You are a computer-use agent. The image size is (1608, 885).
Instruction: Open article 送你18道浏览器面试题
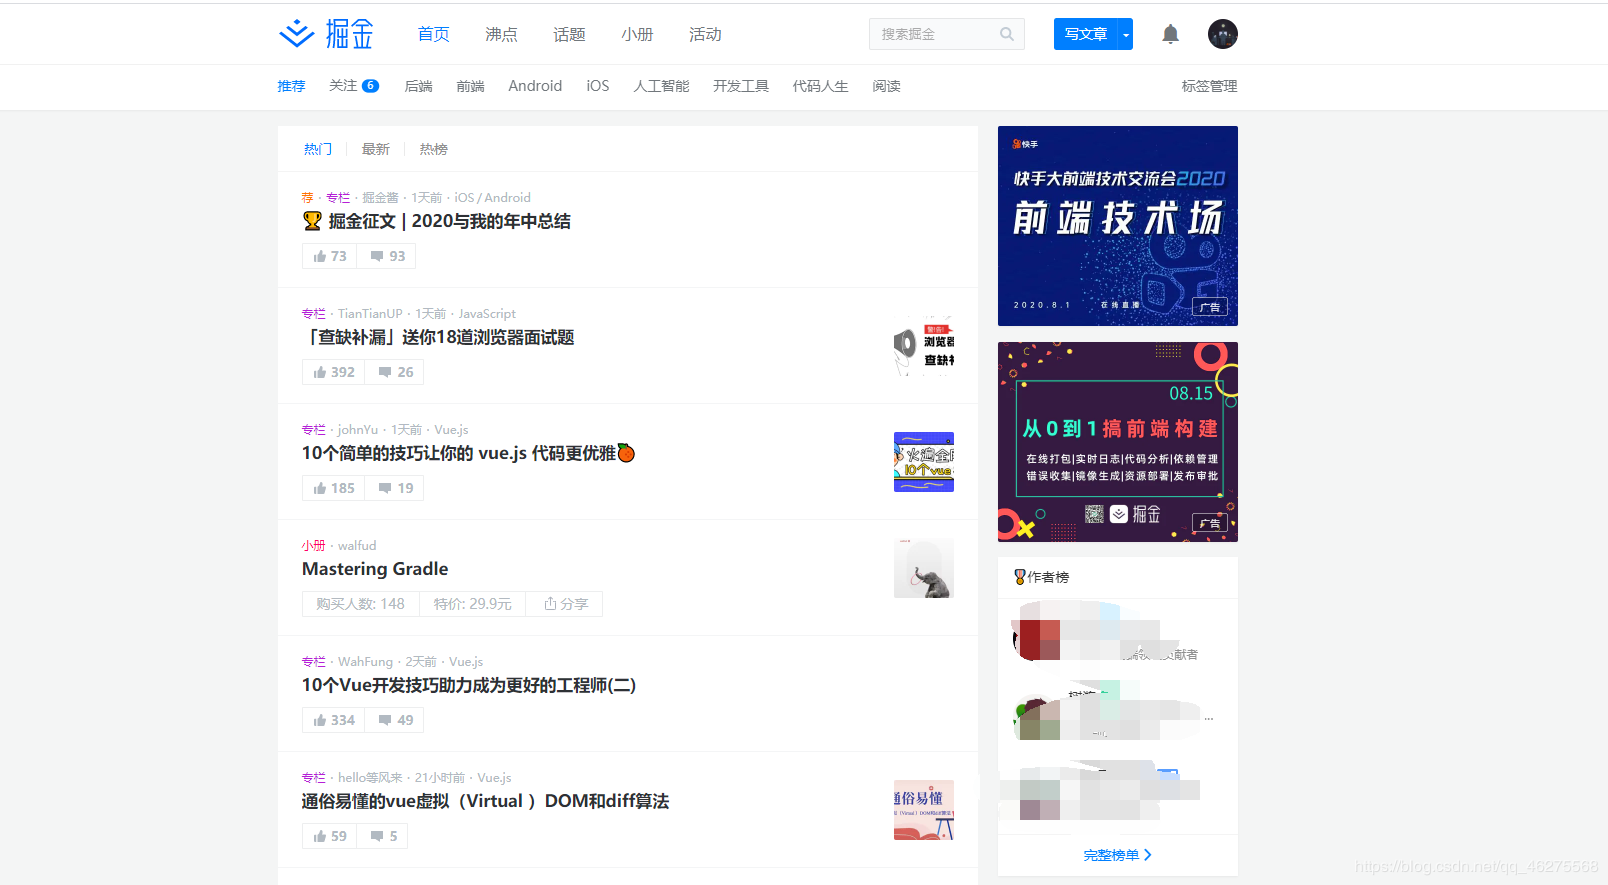[x=438, y=337]
